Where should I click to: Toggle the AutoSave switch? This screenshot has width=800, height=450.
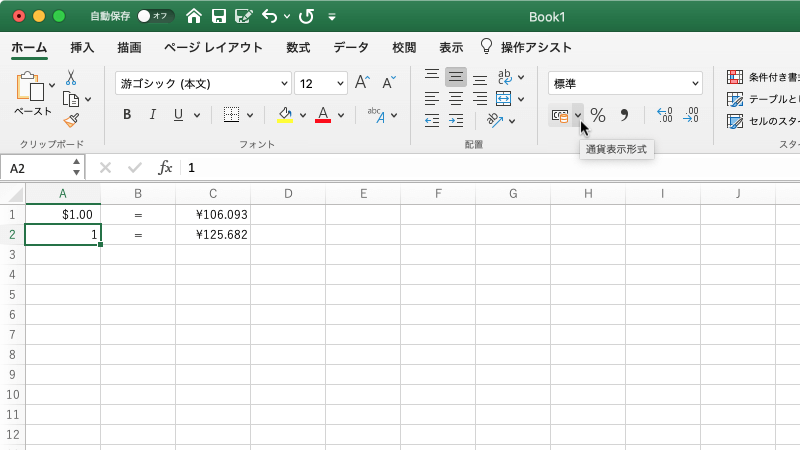tap(156, 16)
